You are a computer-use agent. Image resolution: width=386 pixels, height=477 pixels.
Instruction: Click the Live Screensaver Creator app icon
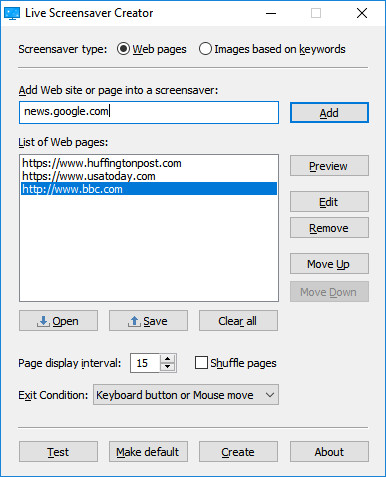pos(12,13)
